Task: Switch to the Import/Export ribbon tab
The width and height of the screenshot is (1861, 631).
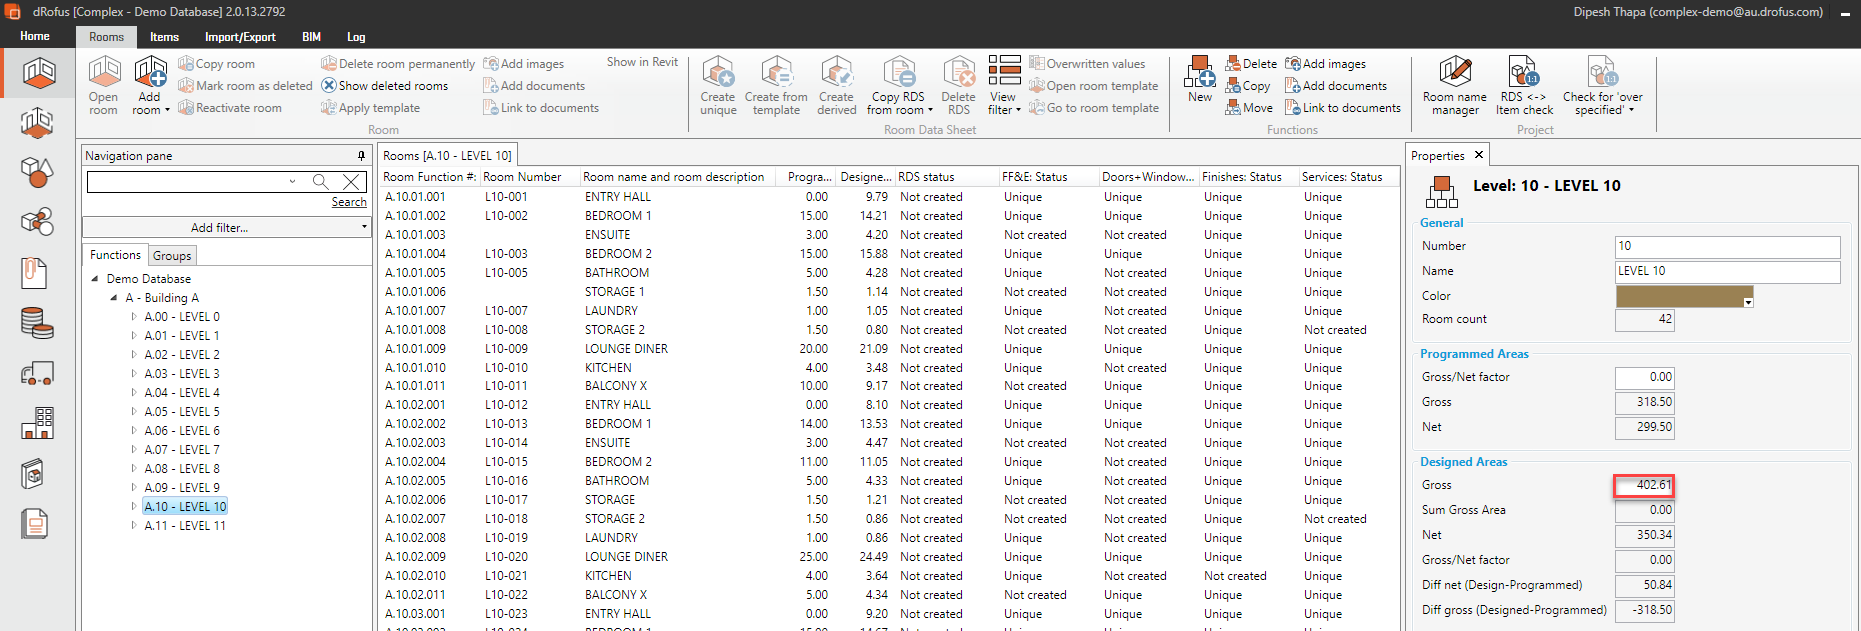Action: click(x=240, y=37)
